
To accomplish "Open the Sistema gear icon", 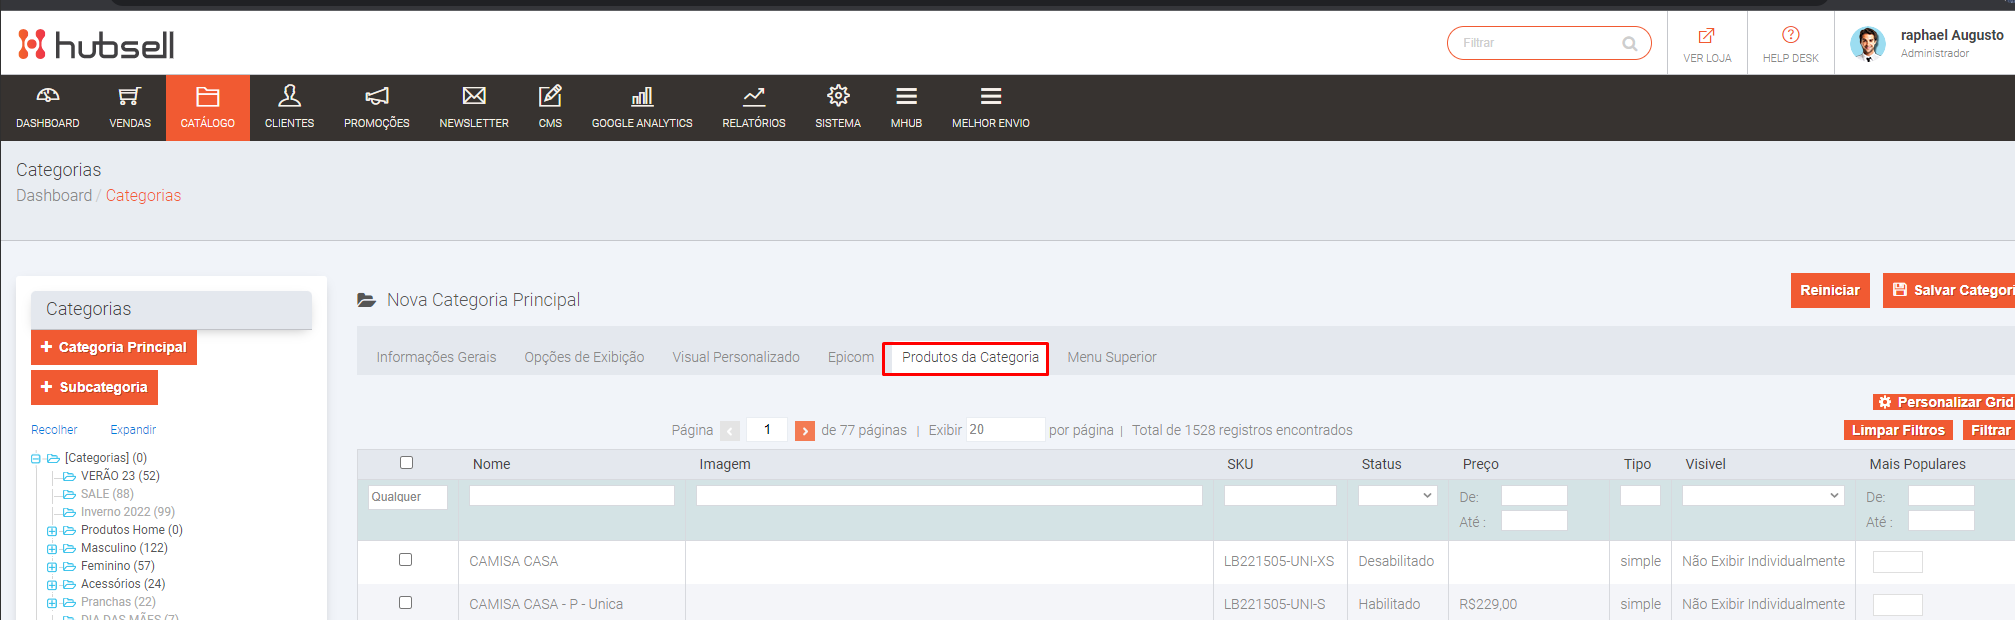I will pos(838,96).
